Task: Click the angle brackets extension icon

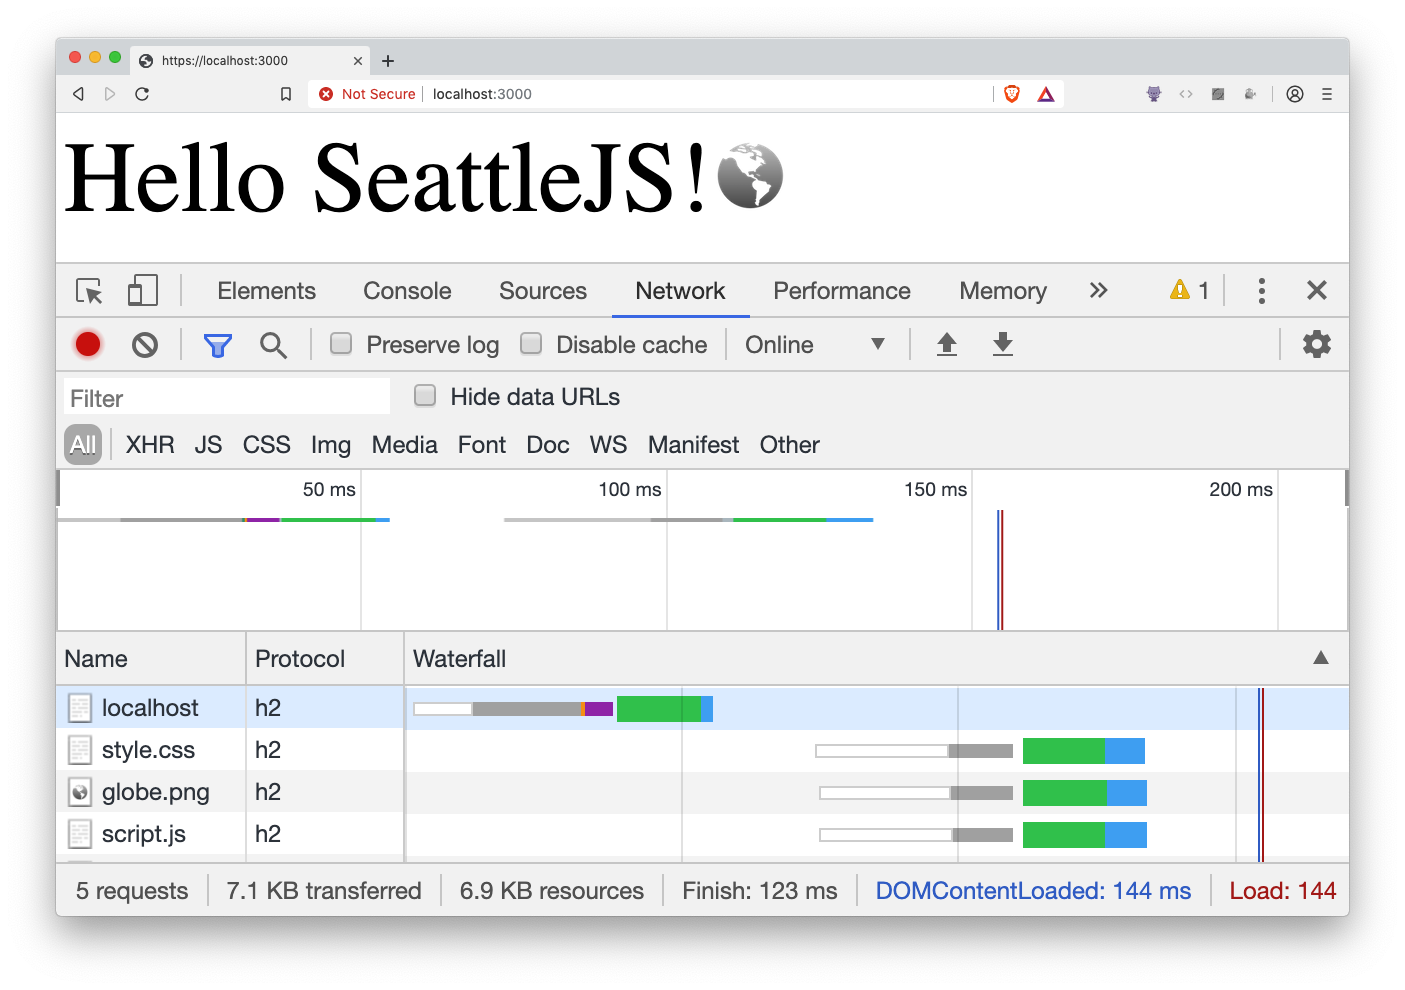Action: tap(1186, 94)
